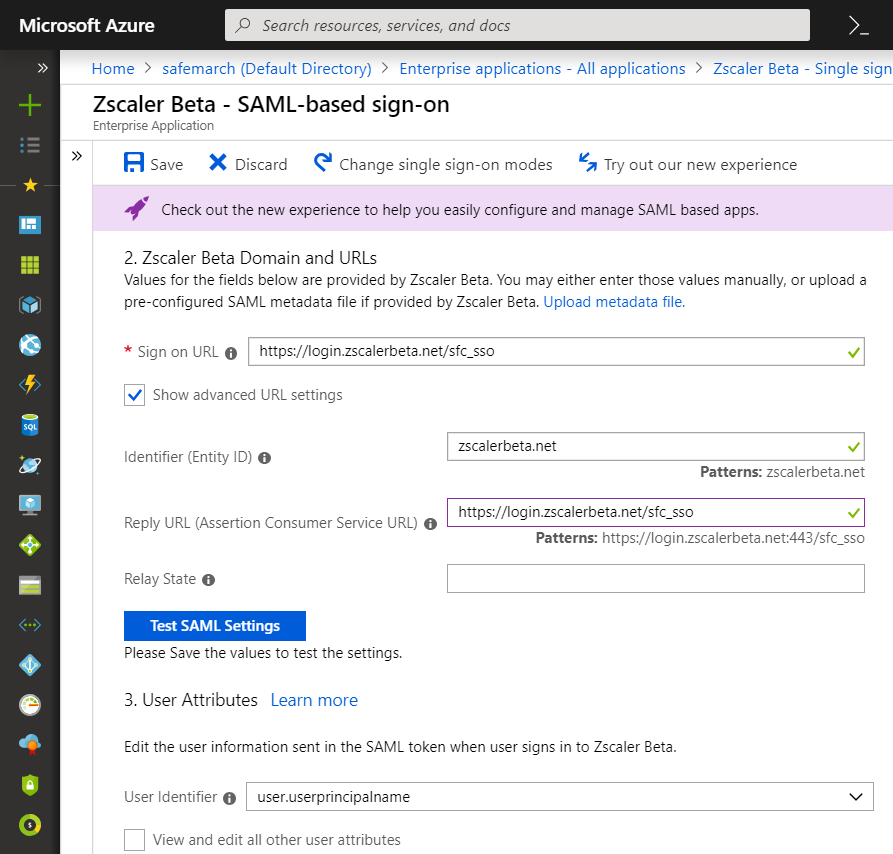This screenshot has width=893, height=854.
Task: Uncheck Show advanced URL settings checkbox
Action: pyautogui.click(x=134, y=395)
